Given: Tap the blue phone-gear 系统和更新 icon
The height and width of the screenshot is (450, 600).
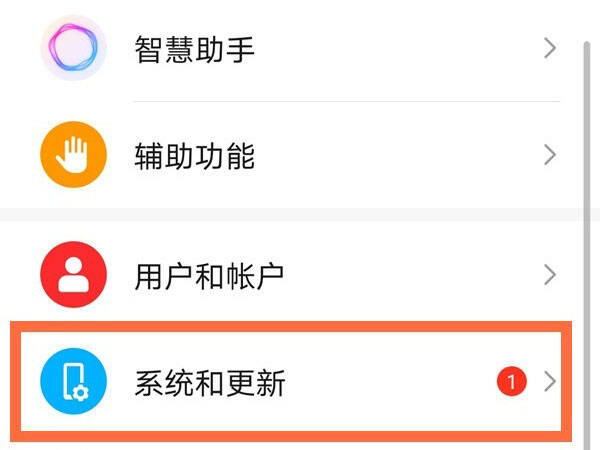Looking at the screenshot, I should click(x=73, y=381).
